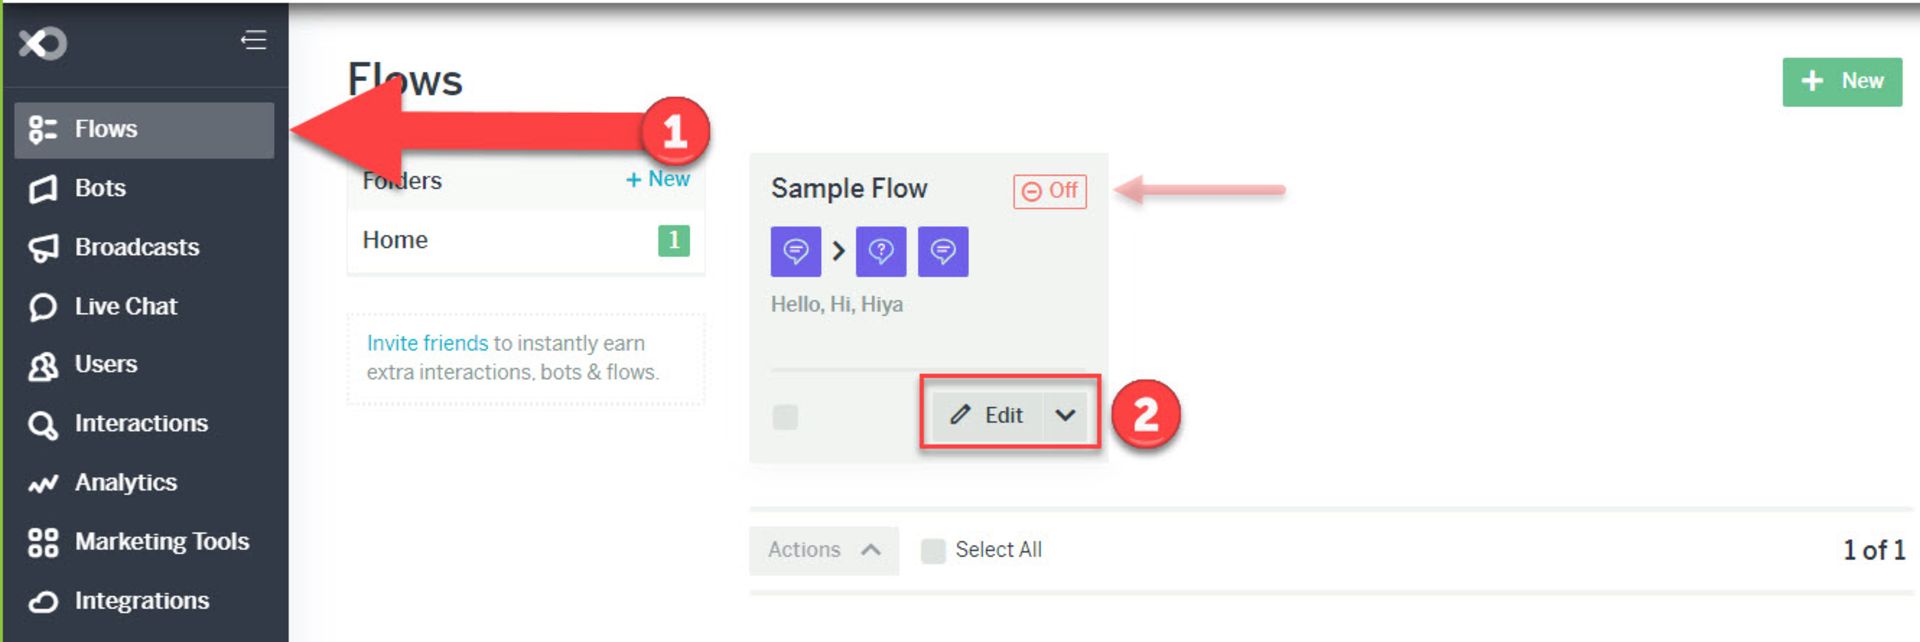Open the Actions dropdown

pyautogui.click(x=823, y=550)
